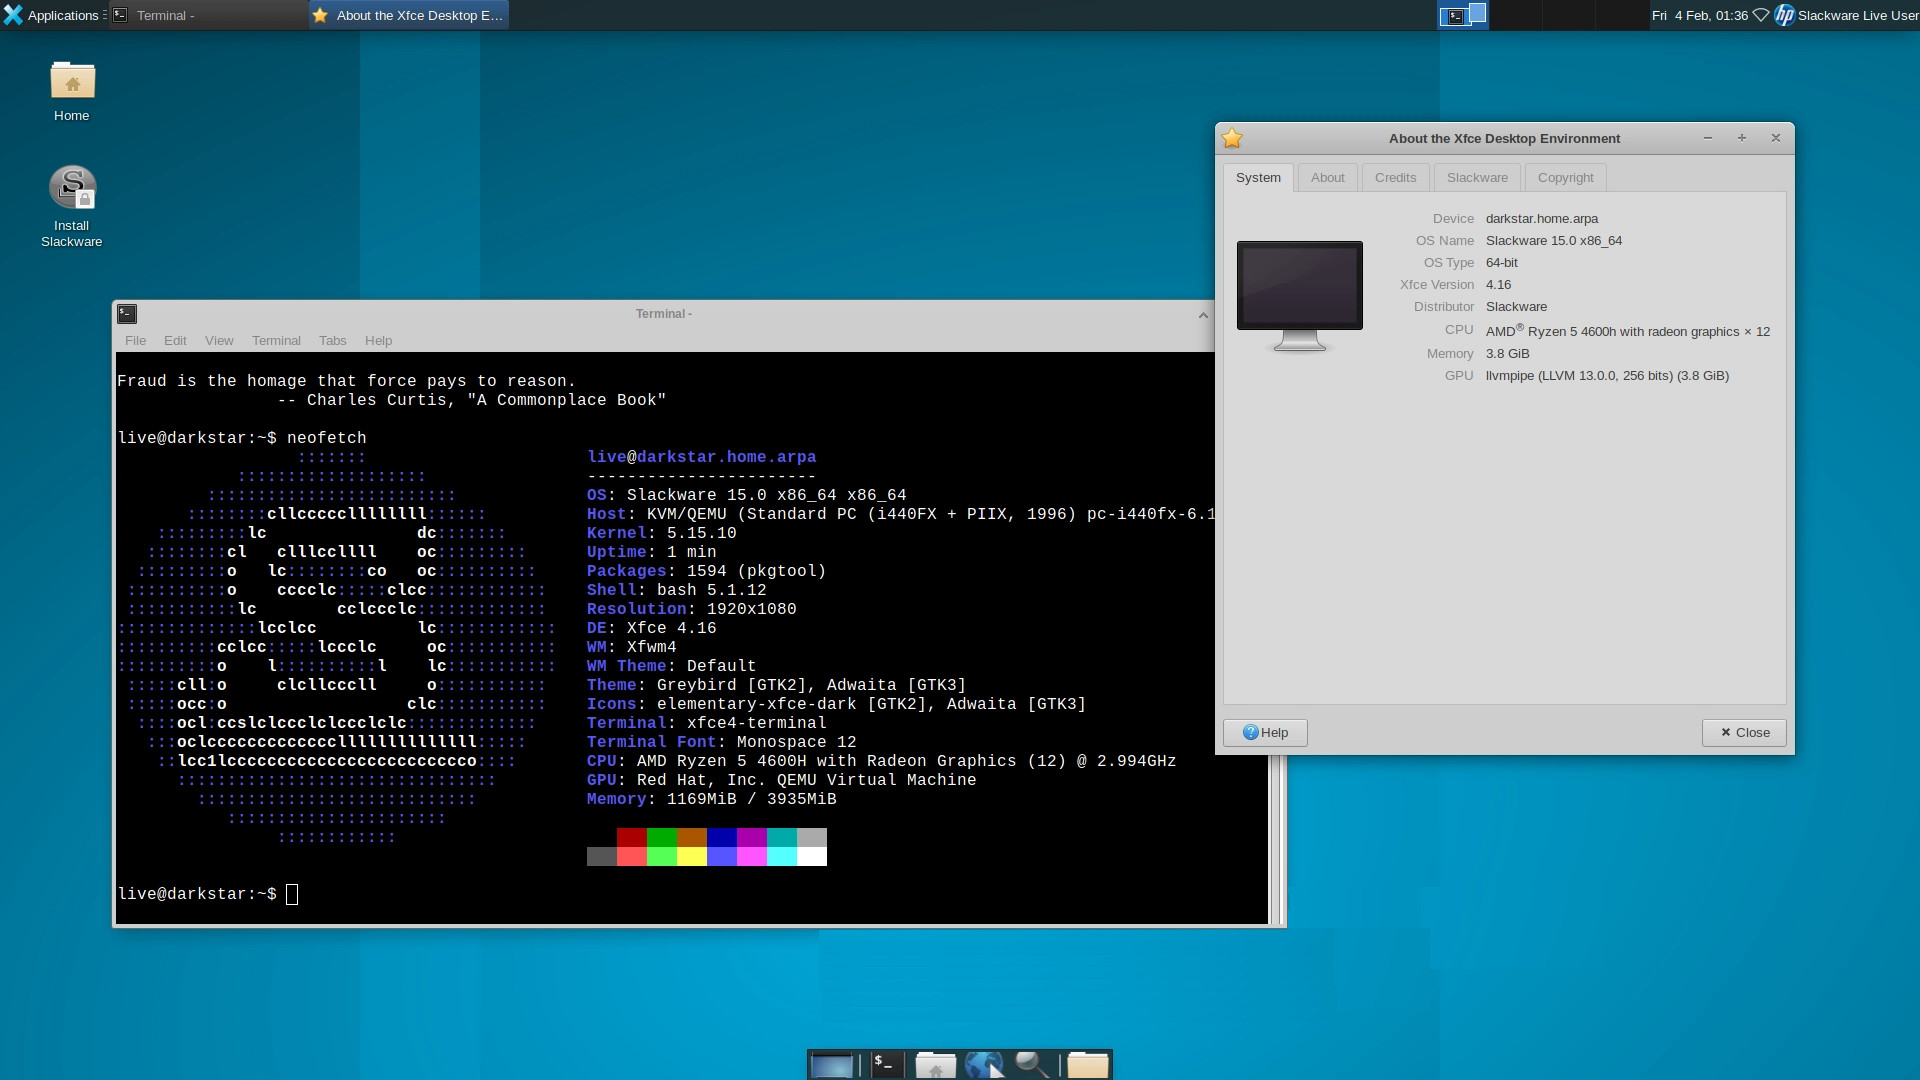Switch to the About tab
The width and height of the screenshot is (1920, 1080).
(1327, 178)
